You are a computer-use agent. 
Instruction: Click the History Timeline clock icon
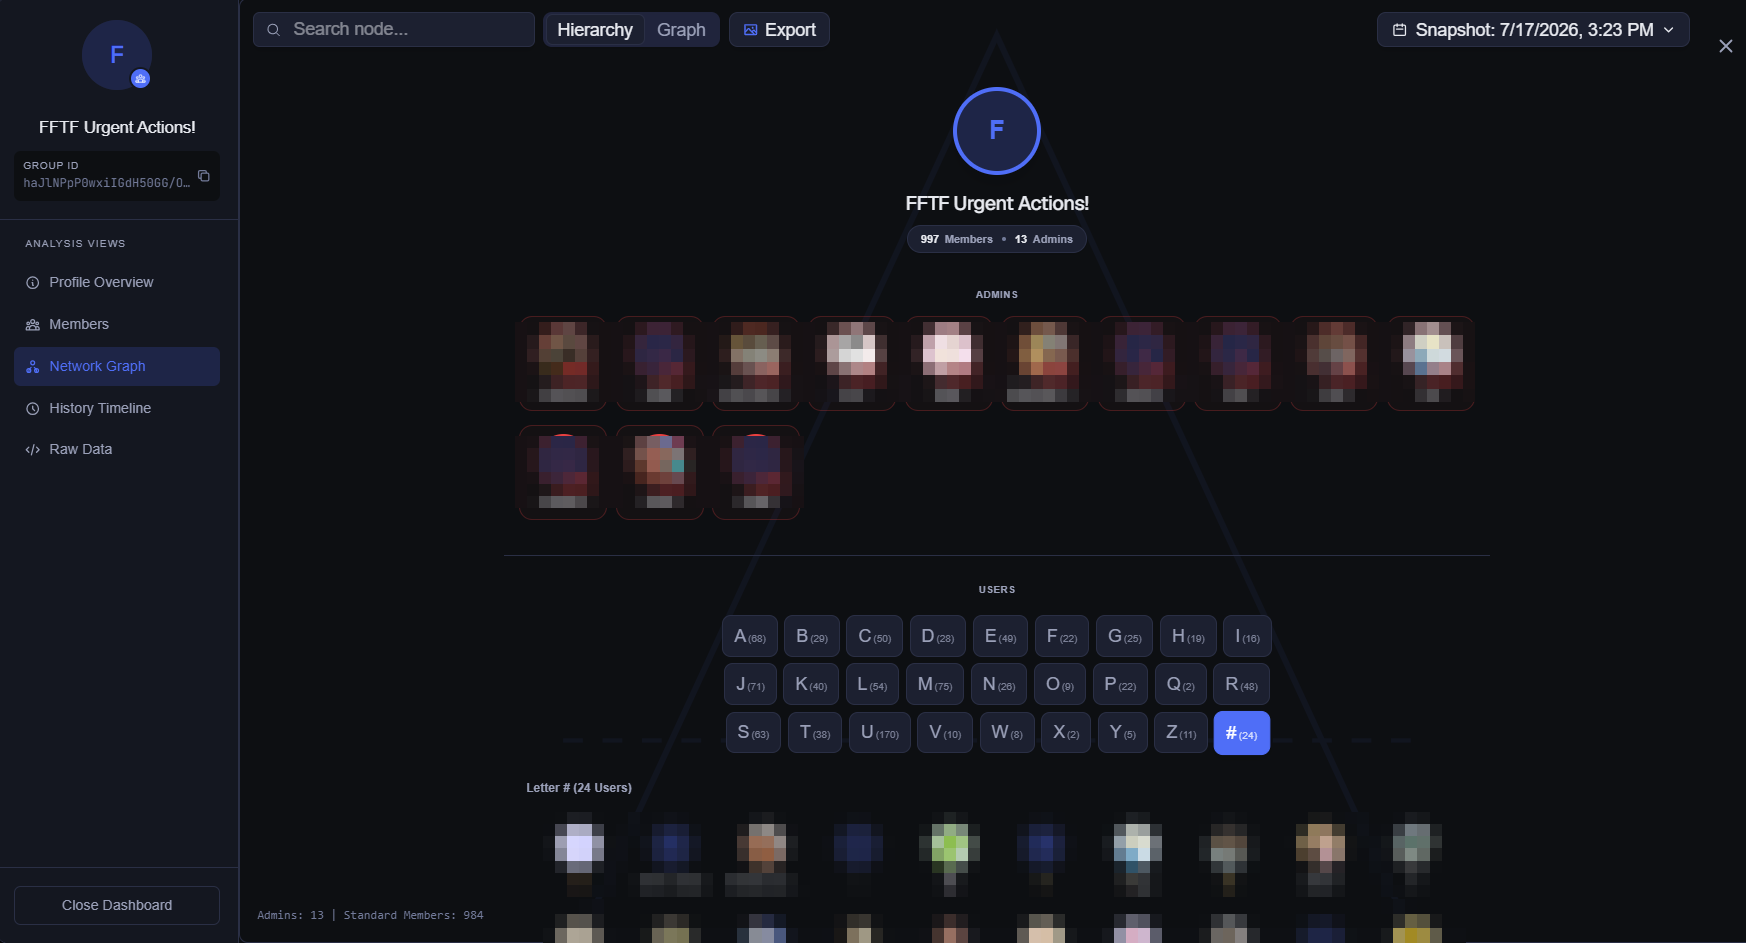tap(33, 409)
